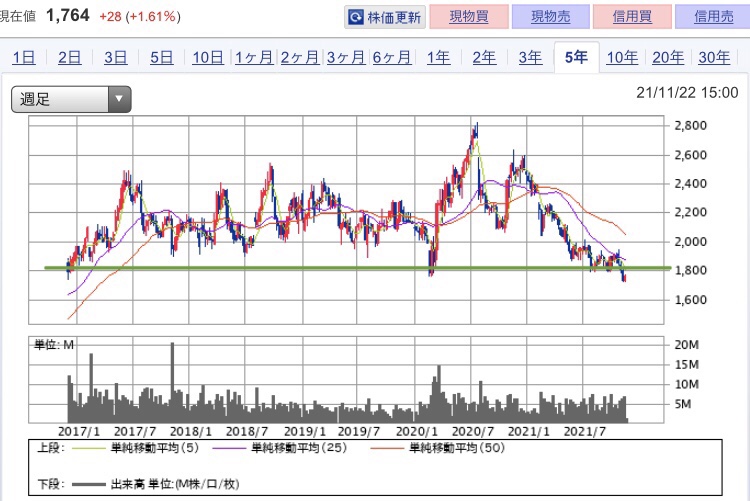Select the 5日 period tab
The height and width of the screenshot is (501, 750).
point(161,57)
